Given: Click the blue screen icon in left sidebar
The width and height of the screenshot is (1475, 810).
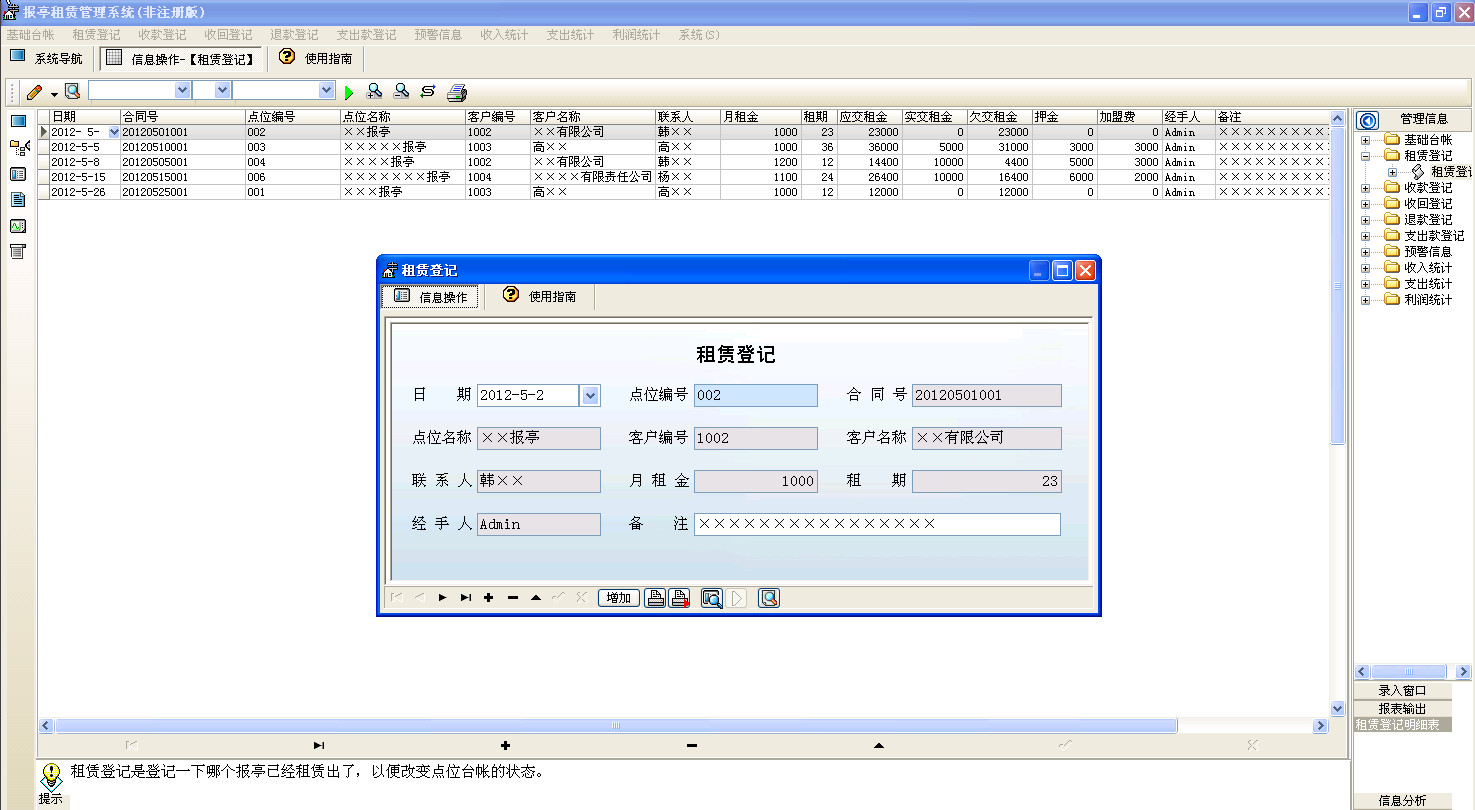Looking at the screenshot, I should 18,122.
